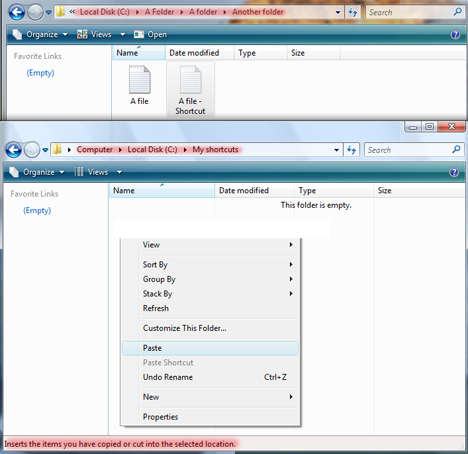Click the Open button in the top toolbar
Image resolution: width=468 pixels, height=454 pixels.
click(150, 34)
